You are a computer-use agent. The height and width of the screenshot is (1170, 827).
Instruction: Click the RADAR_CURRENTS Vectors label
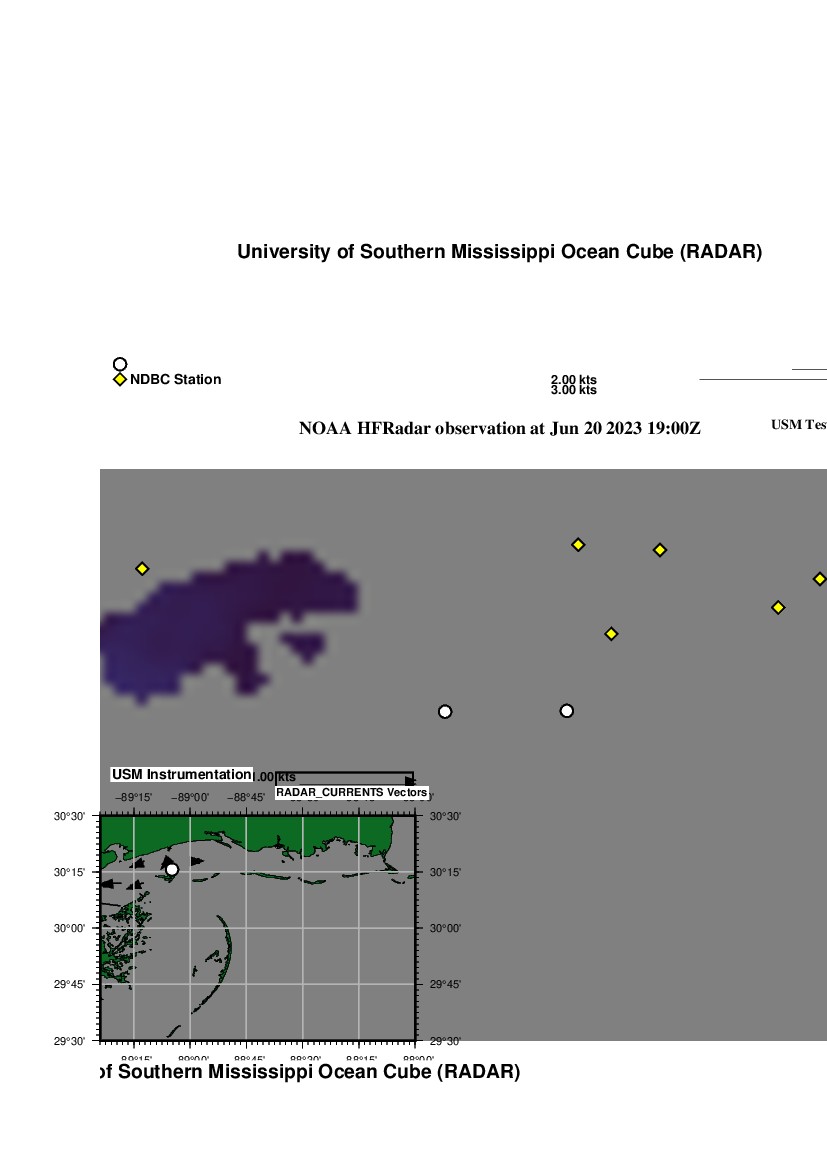click(351, 793)
